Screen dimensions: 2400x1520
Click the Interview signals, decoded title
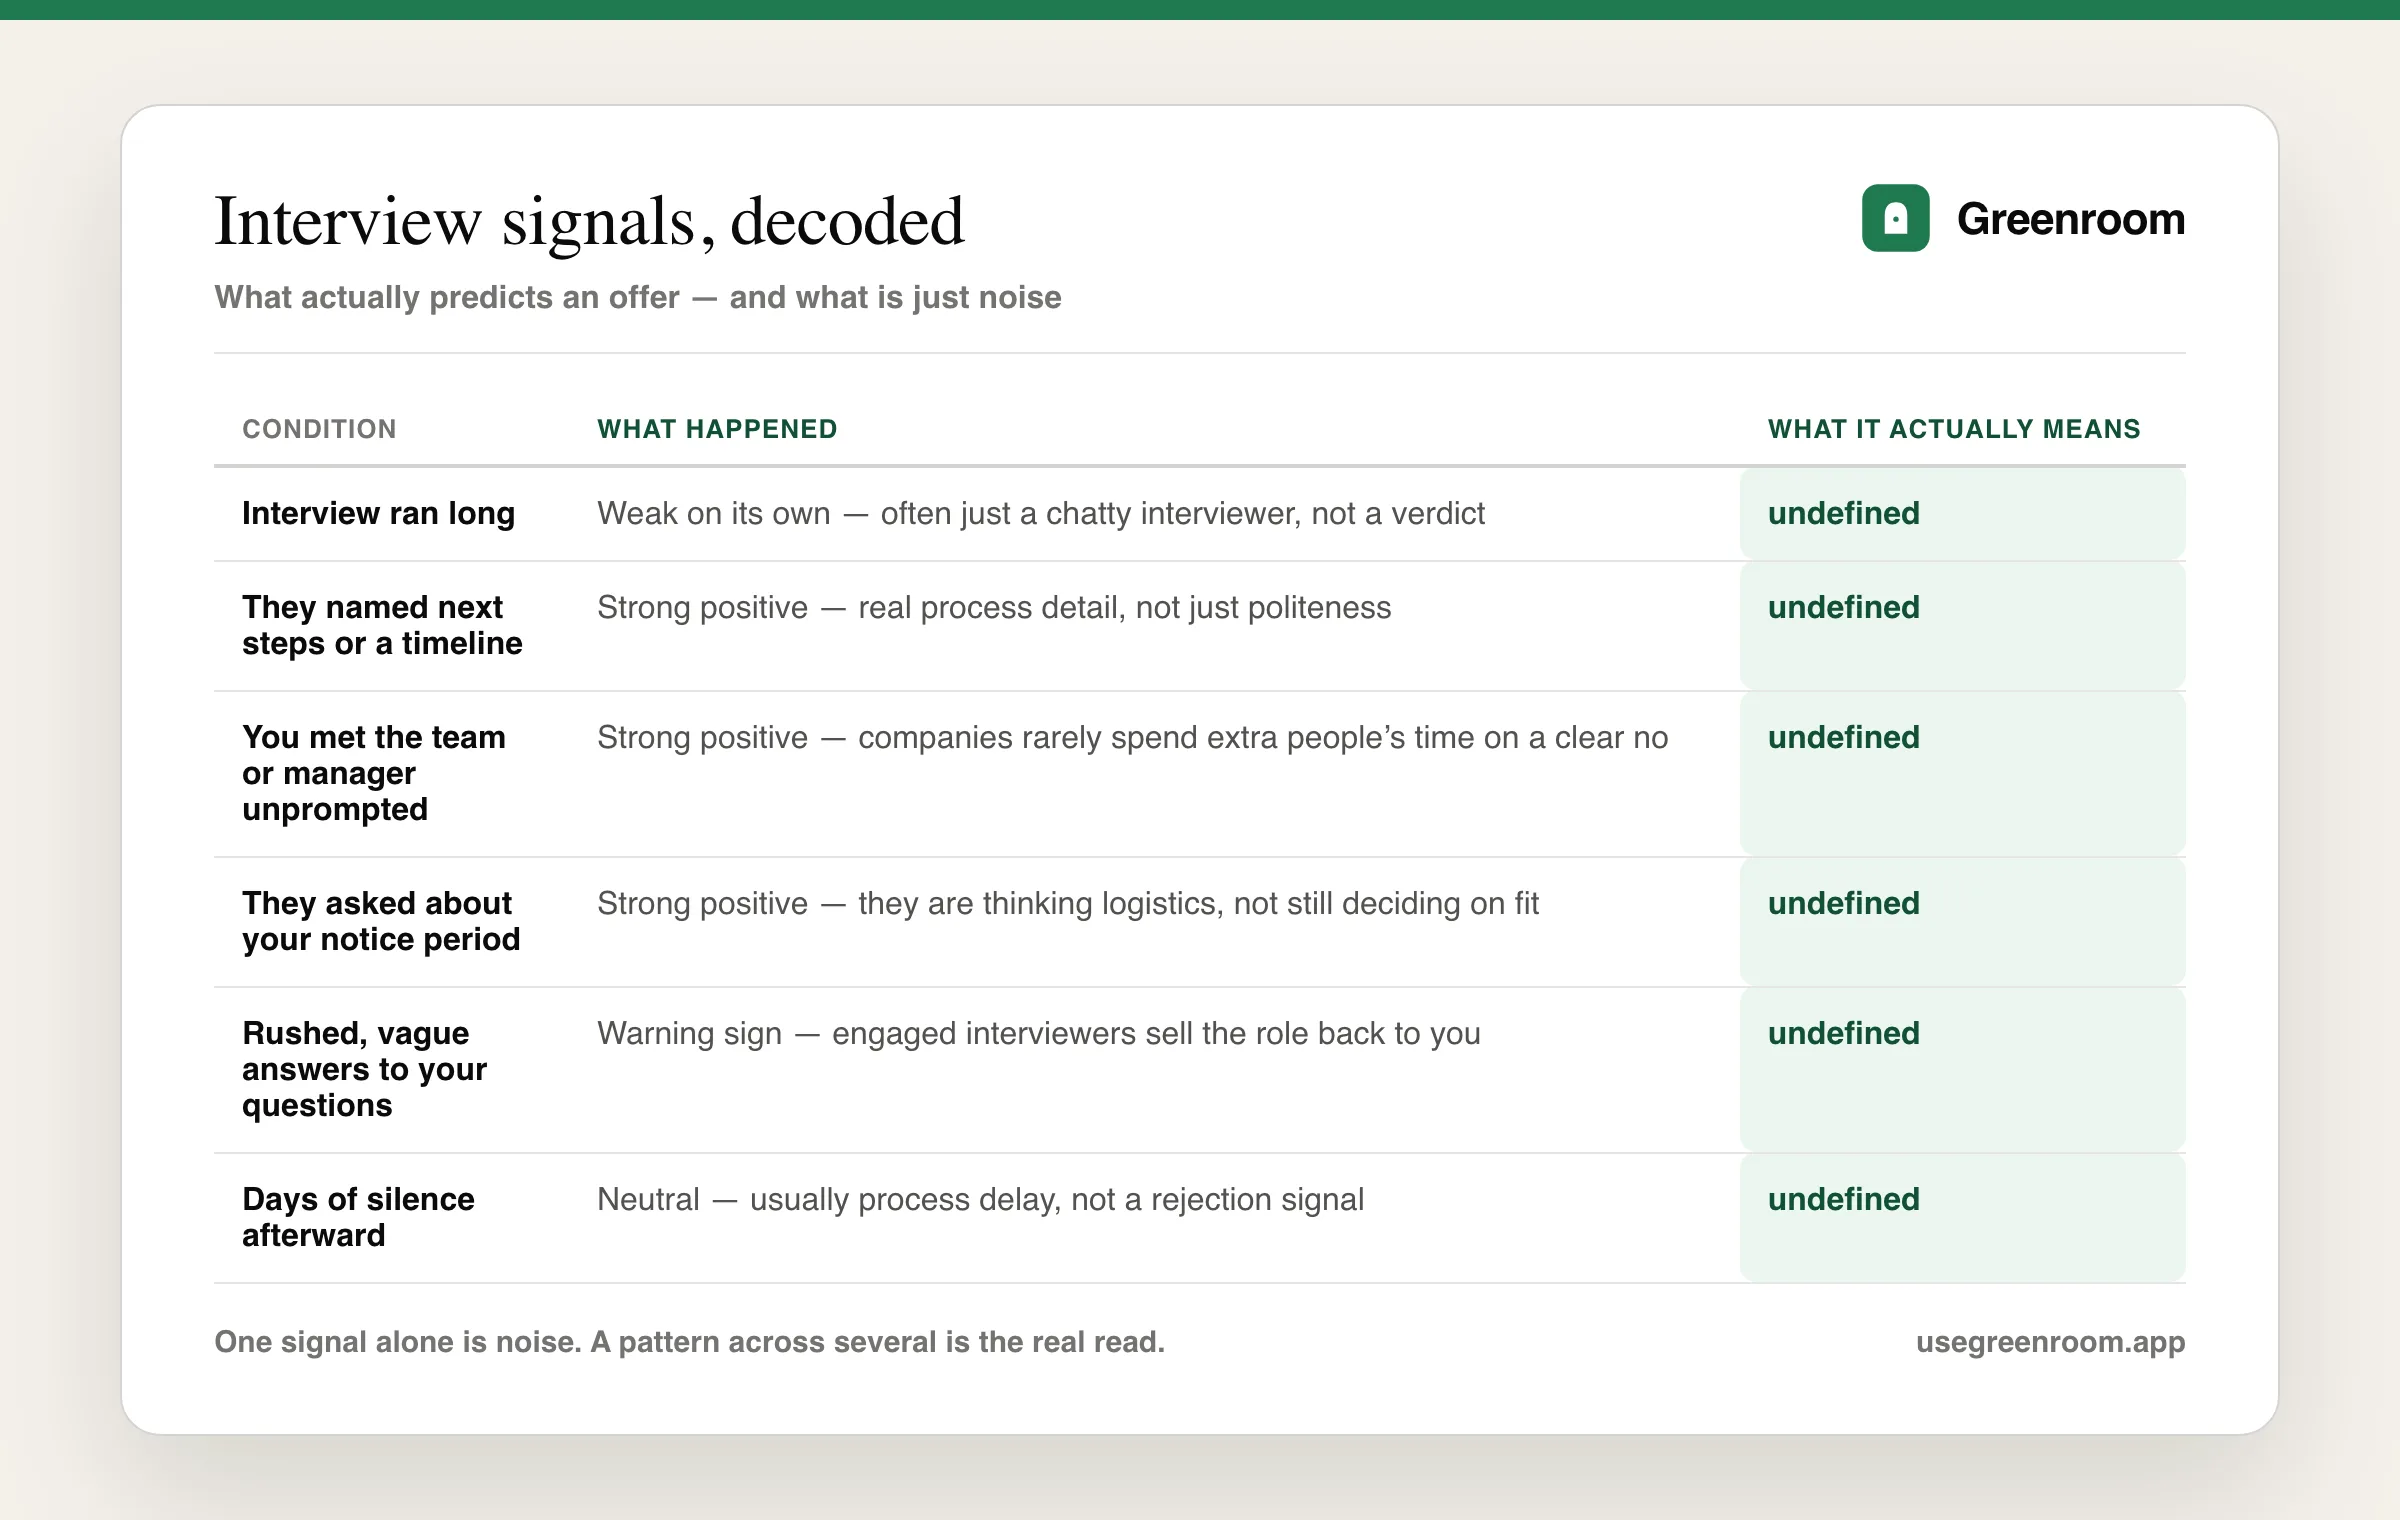(589, 222)
